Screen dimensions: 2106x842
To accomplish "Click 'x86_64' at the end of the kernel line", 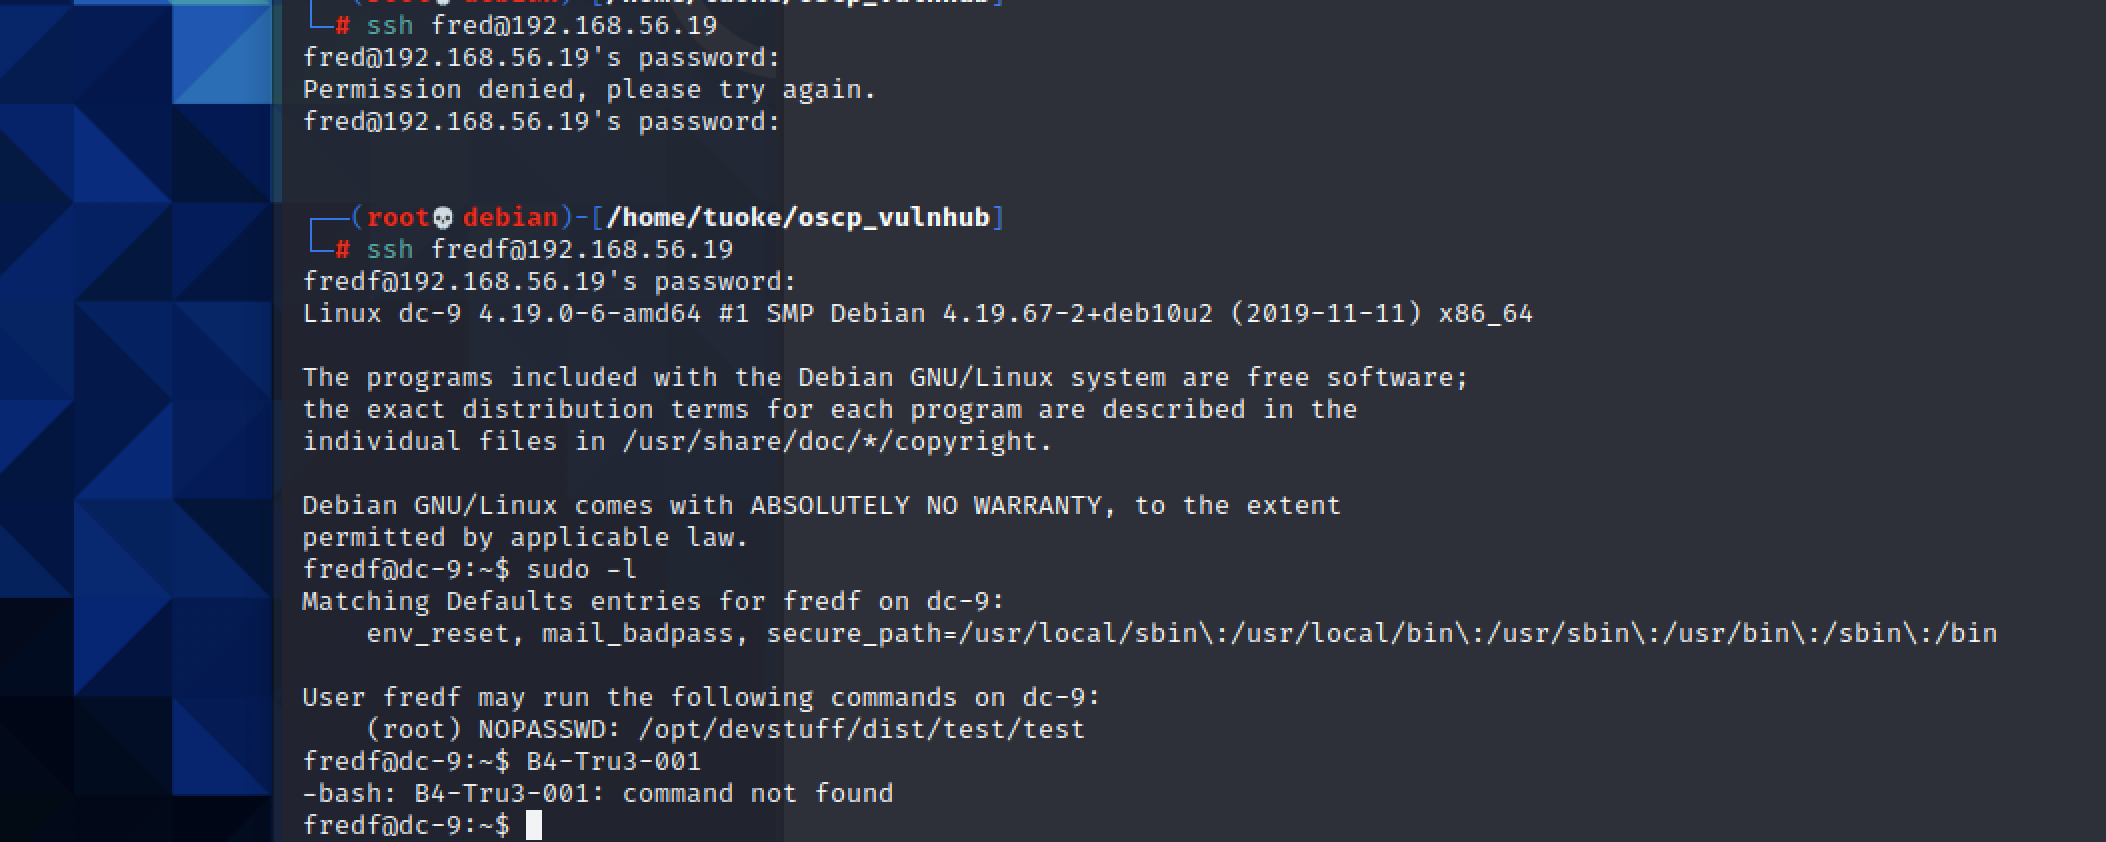I will (1485, 313).
